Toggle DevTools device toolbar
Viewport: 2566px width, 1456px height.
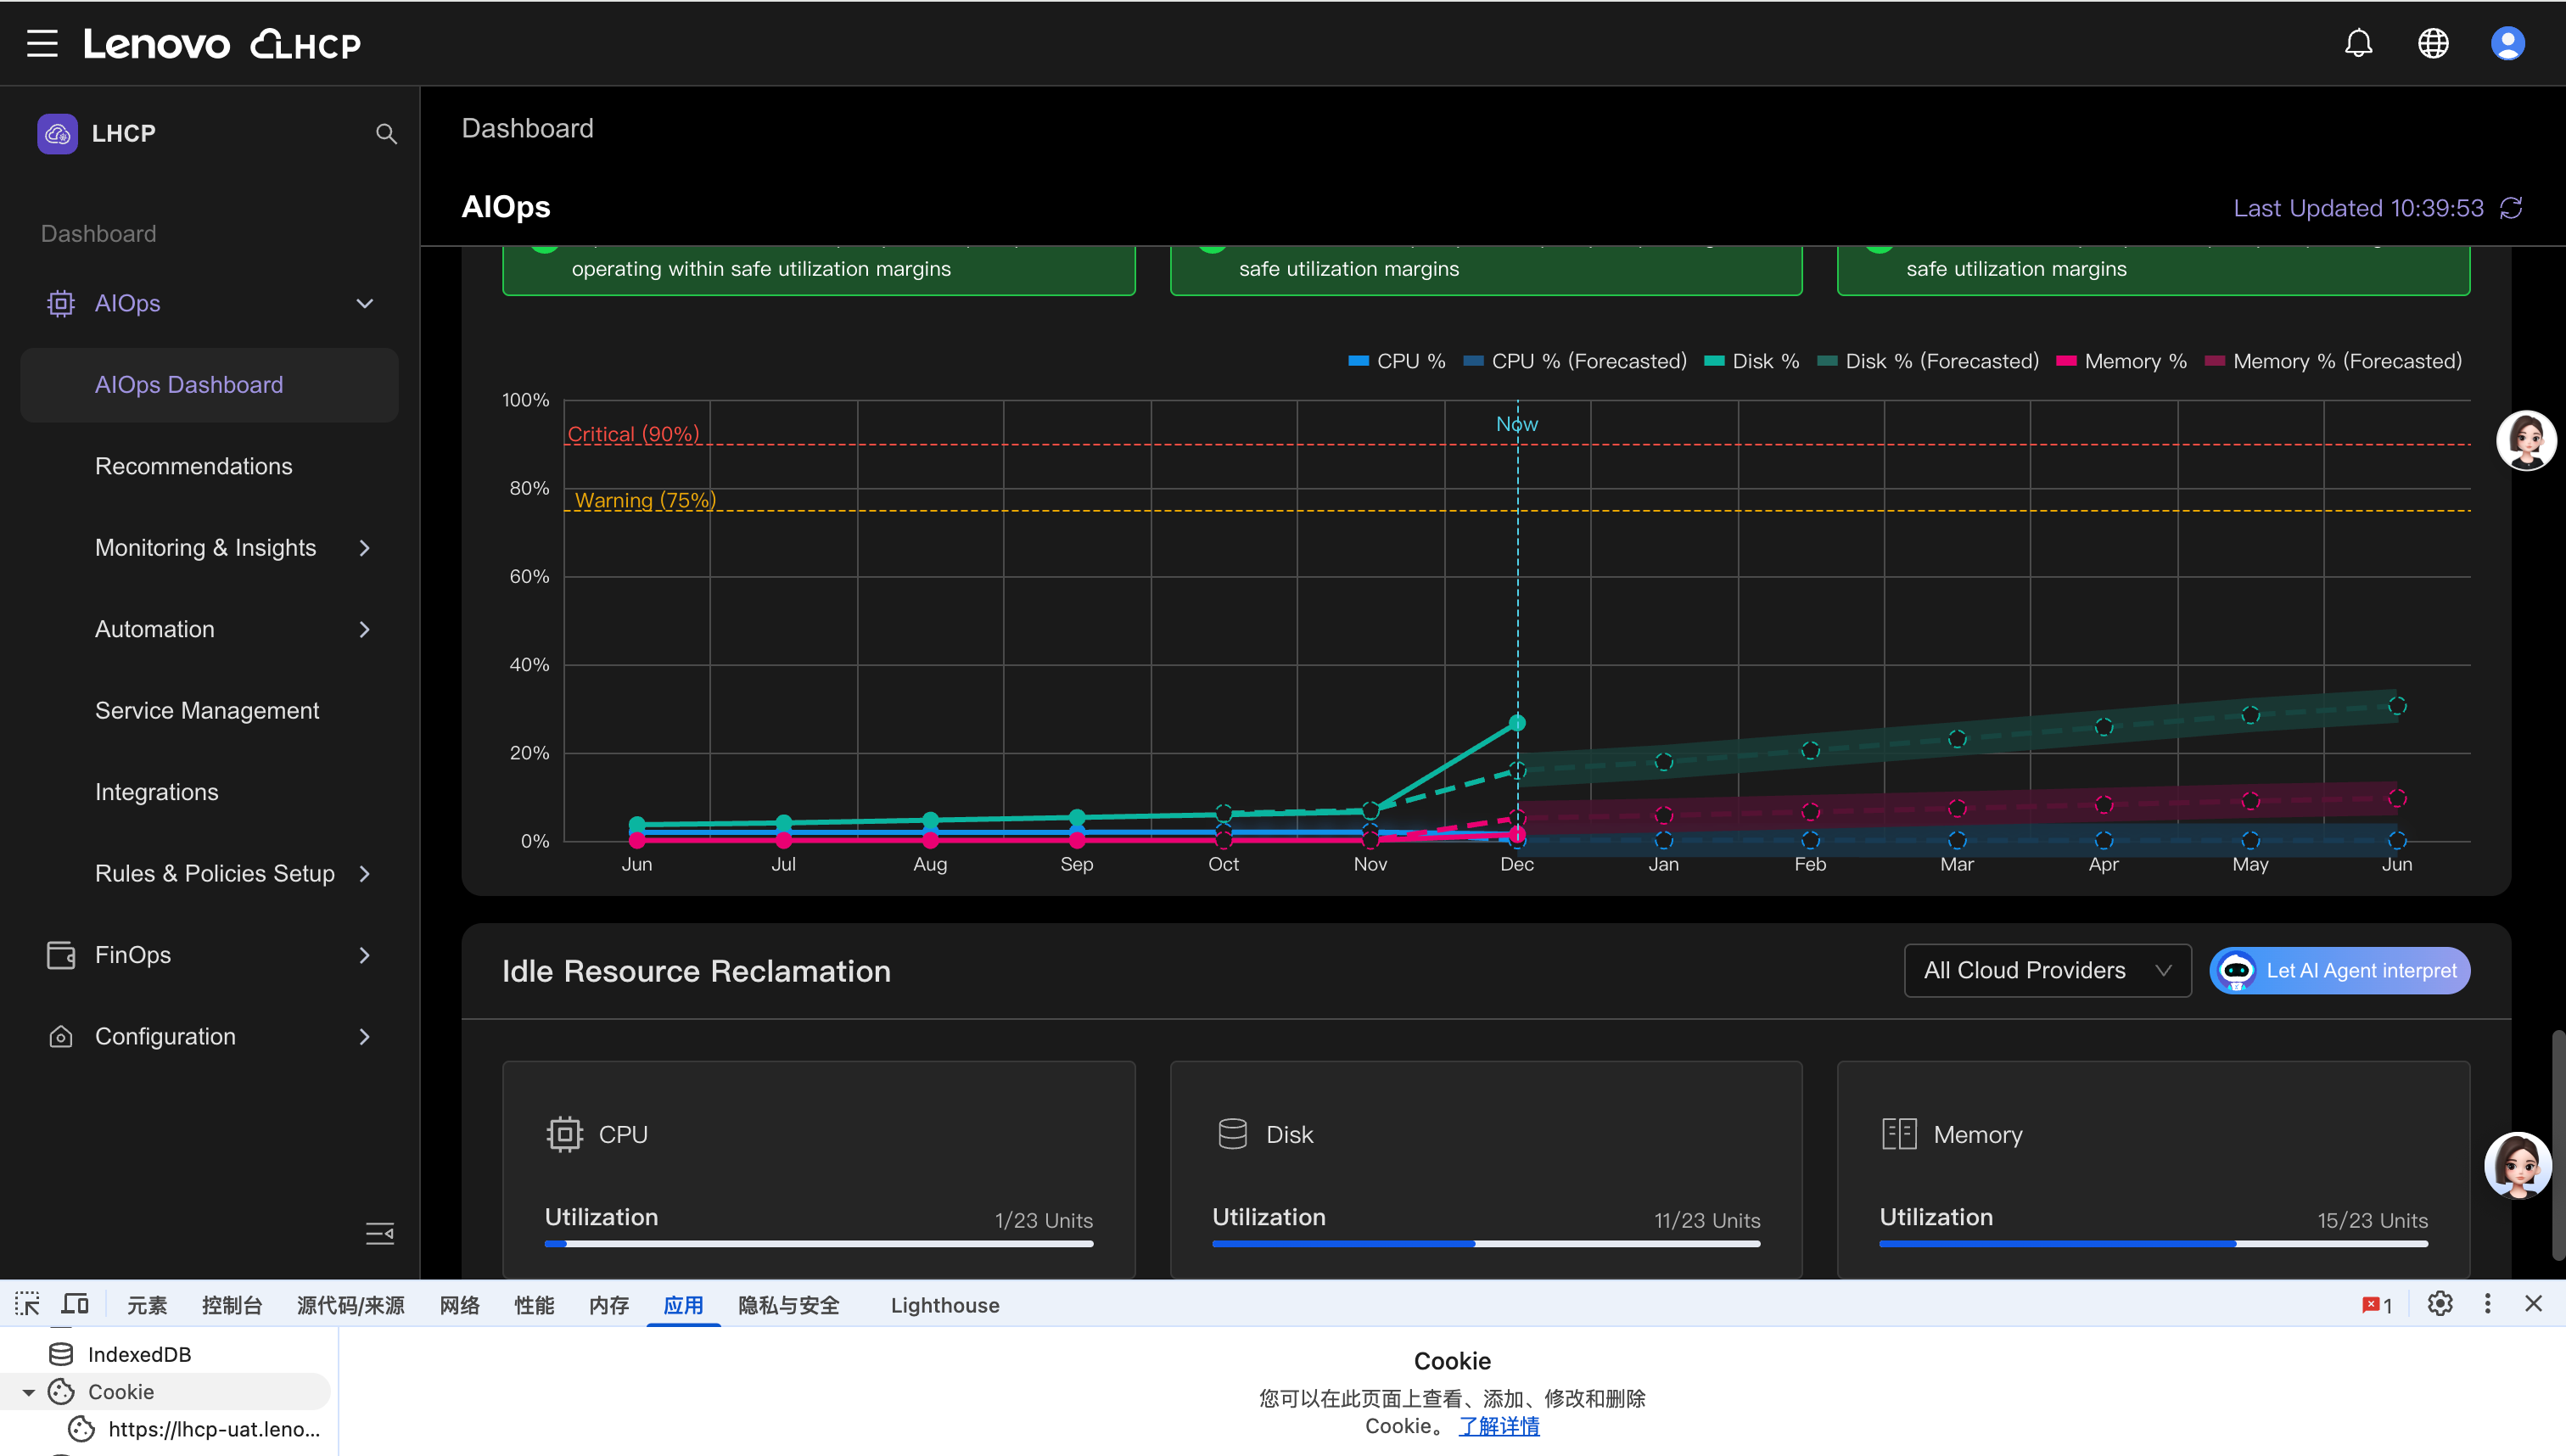[x=75, y=1304]
